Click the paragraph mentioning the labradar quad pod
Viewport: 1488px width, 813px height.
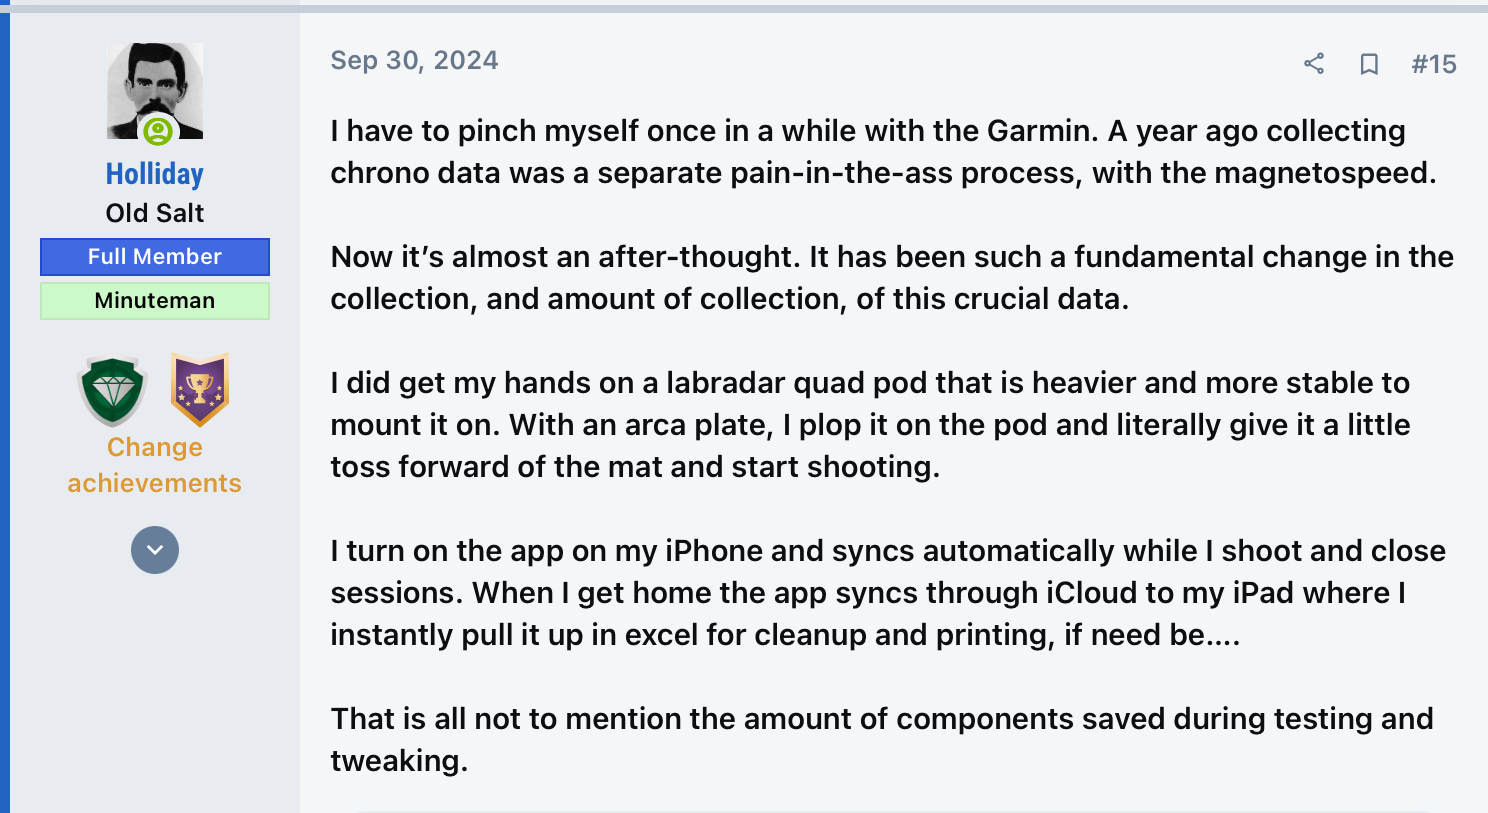click(x=870, y=425)
